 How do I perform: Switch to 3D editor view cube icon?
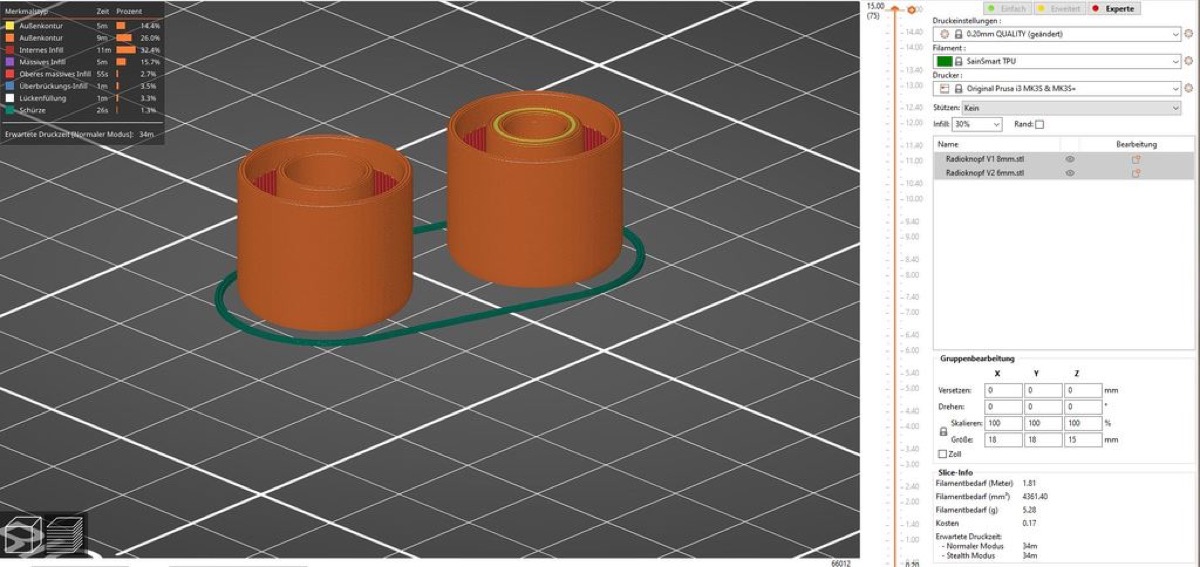click(x=22, y=534)
